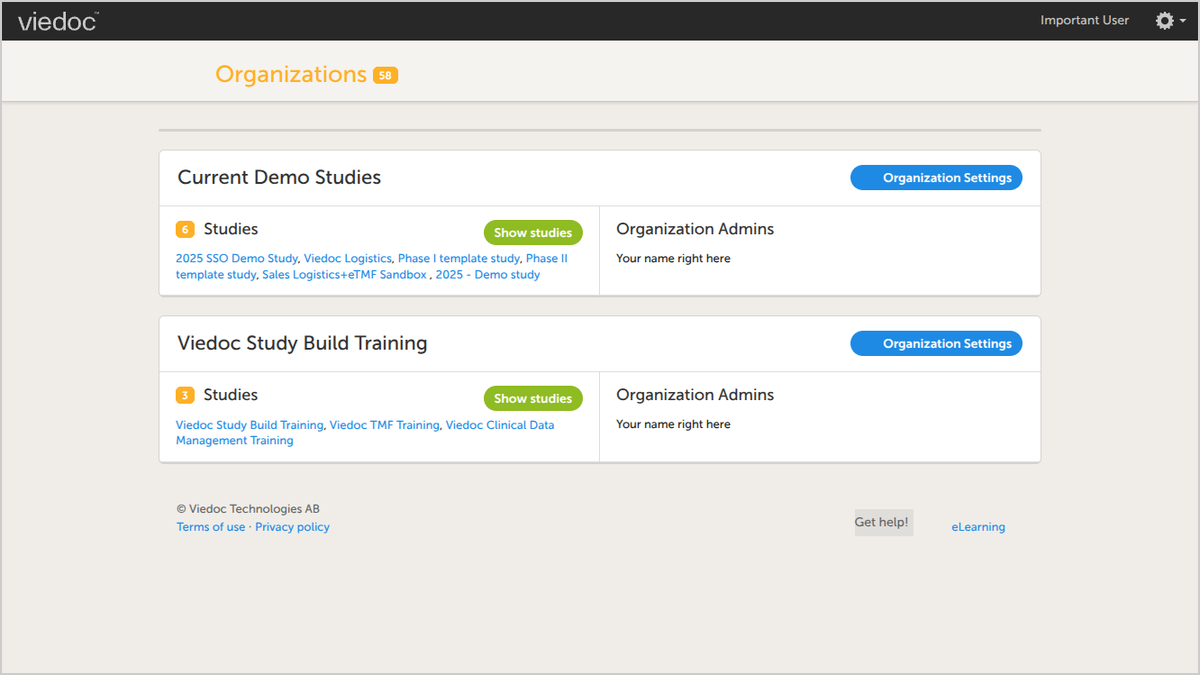Open the 2025 - Demo study link

488,274
